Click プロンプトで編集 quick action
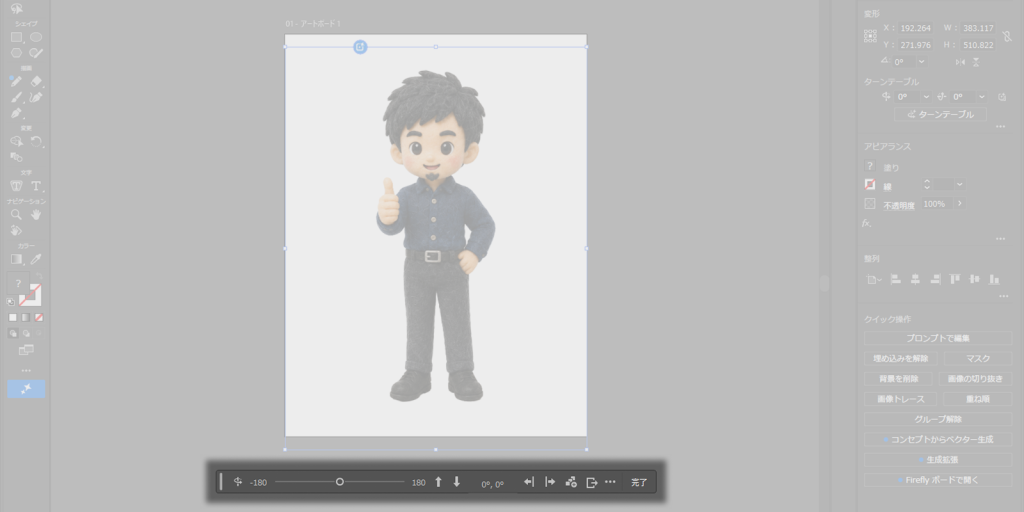1024x512 pixels. [938, 338]
